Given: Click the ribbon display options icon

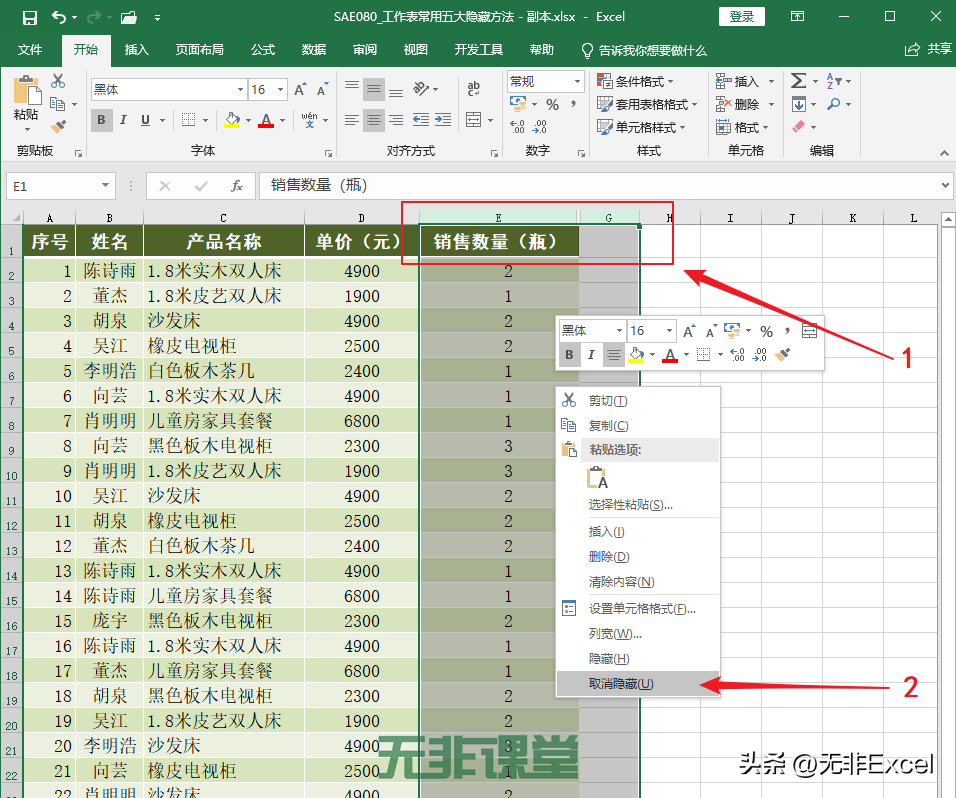Looking at the screenshot, I should 797,17.
